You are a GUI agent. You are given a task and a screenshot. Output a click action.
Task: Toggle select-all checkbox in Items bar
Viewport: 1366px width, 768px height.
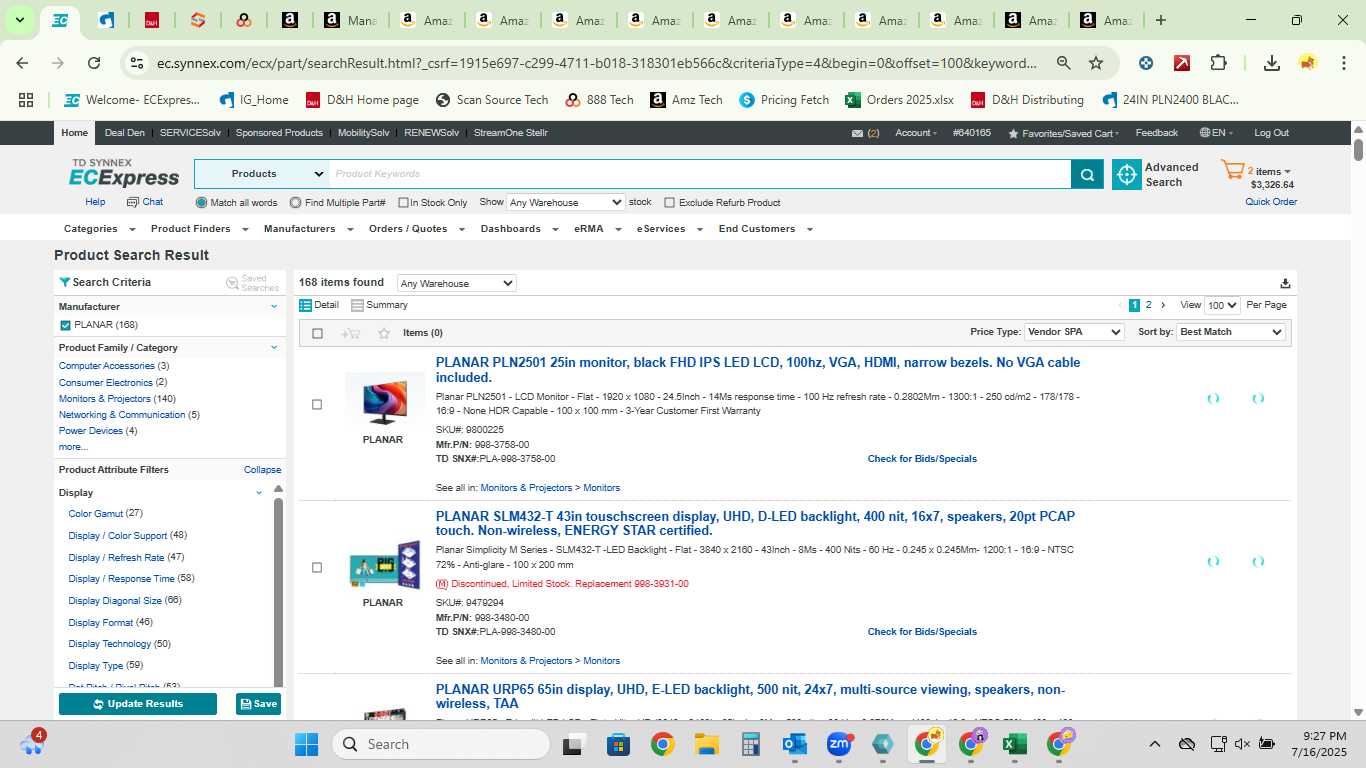(x=317, y=333)
